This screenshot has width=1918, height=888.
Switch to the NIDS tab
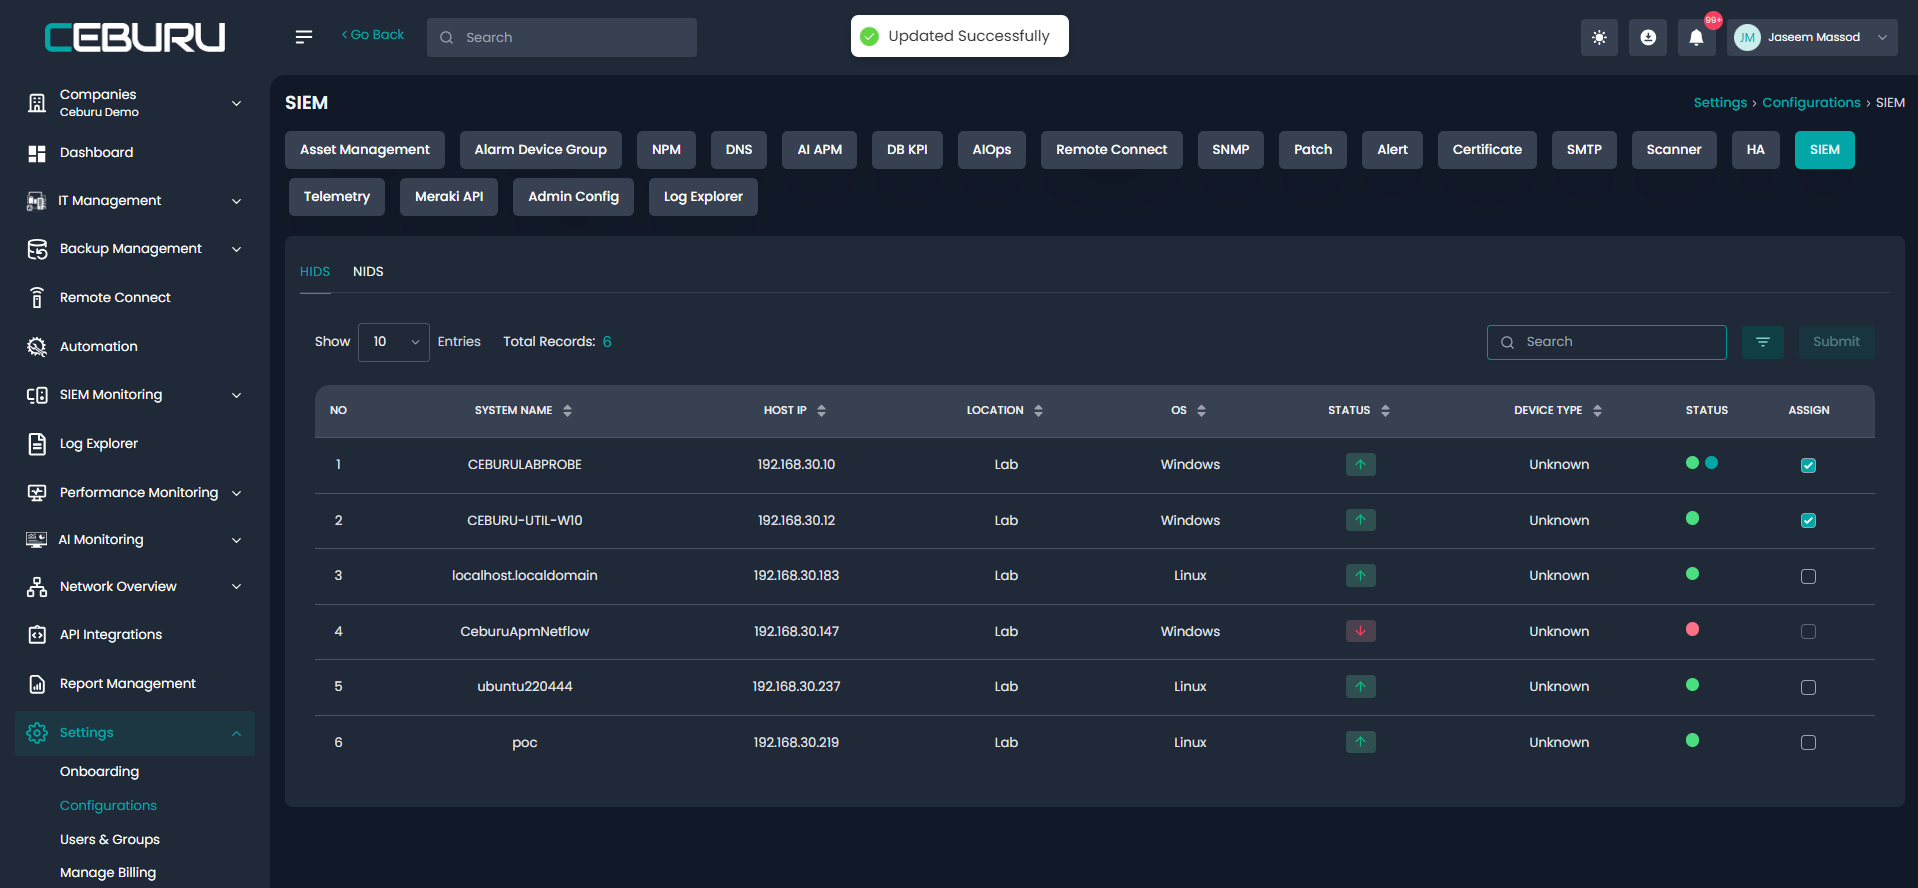pyautogui.click(x=368, y=272)
